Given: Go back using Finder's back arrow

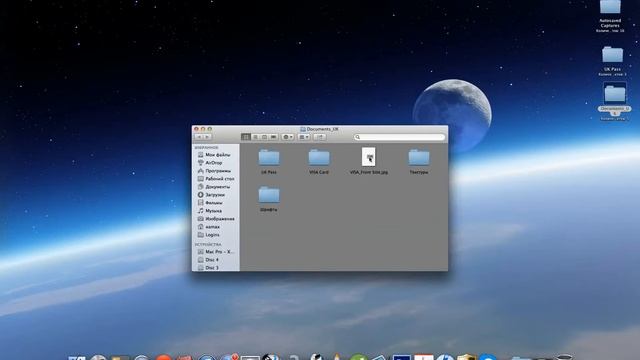Looking at the screenshot, I should pyautogui.click(x=199, y=137).
